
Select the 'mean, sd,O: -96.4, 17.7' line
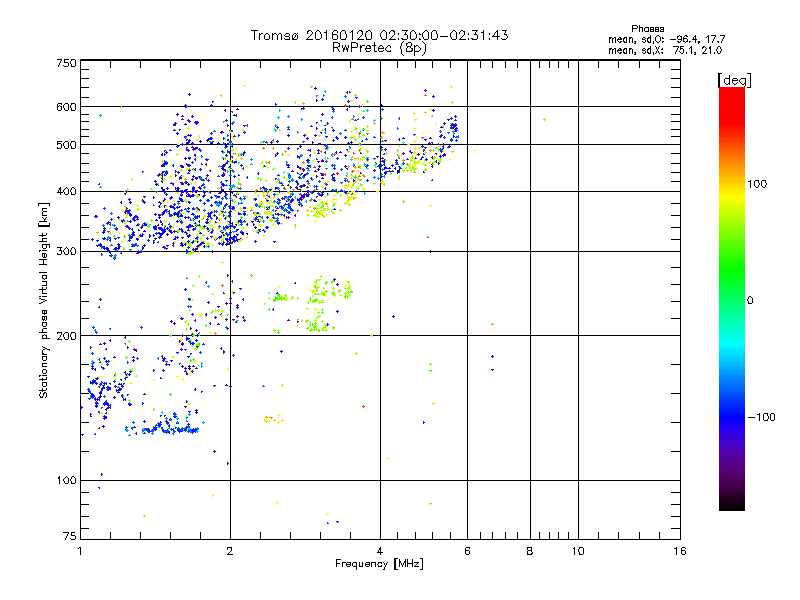(666, 39)
